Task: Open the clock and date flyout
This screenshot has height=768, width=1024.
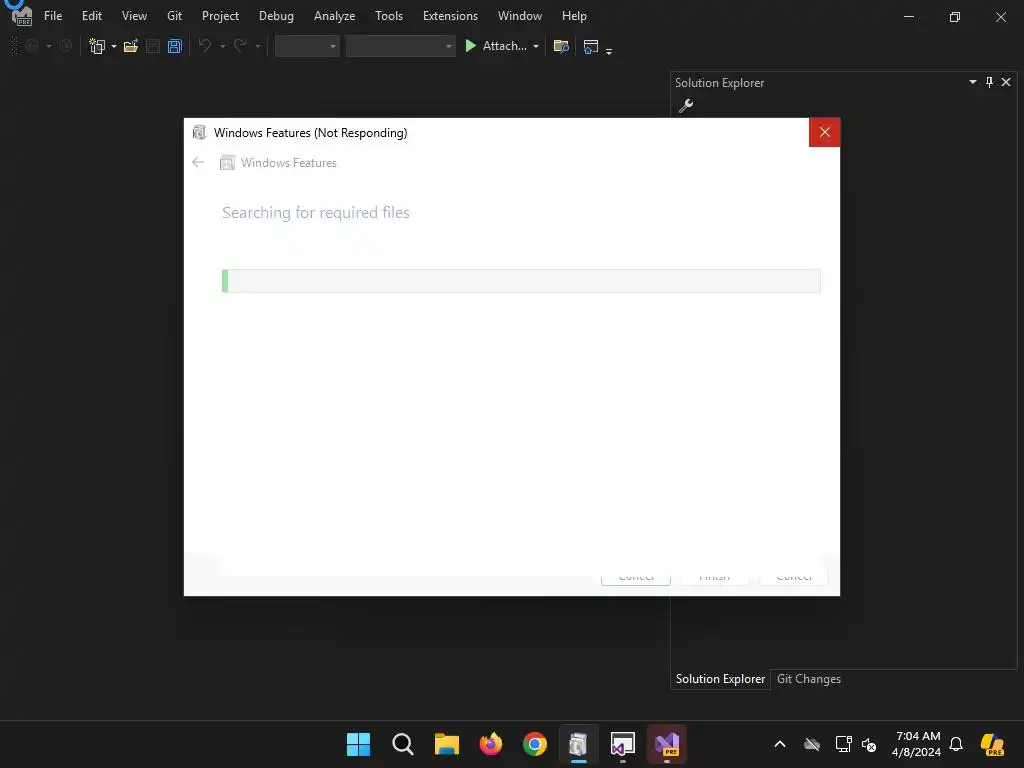Action: 917,744
